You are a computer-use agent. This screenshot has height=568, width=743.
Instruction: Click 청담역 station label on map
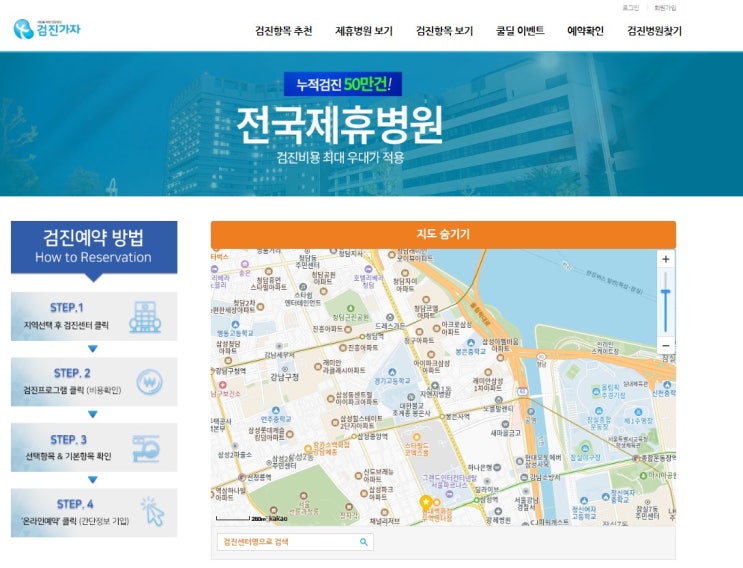[375, 336]
